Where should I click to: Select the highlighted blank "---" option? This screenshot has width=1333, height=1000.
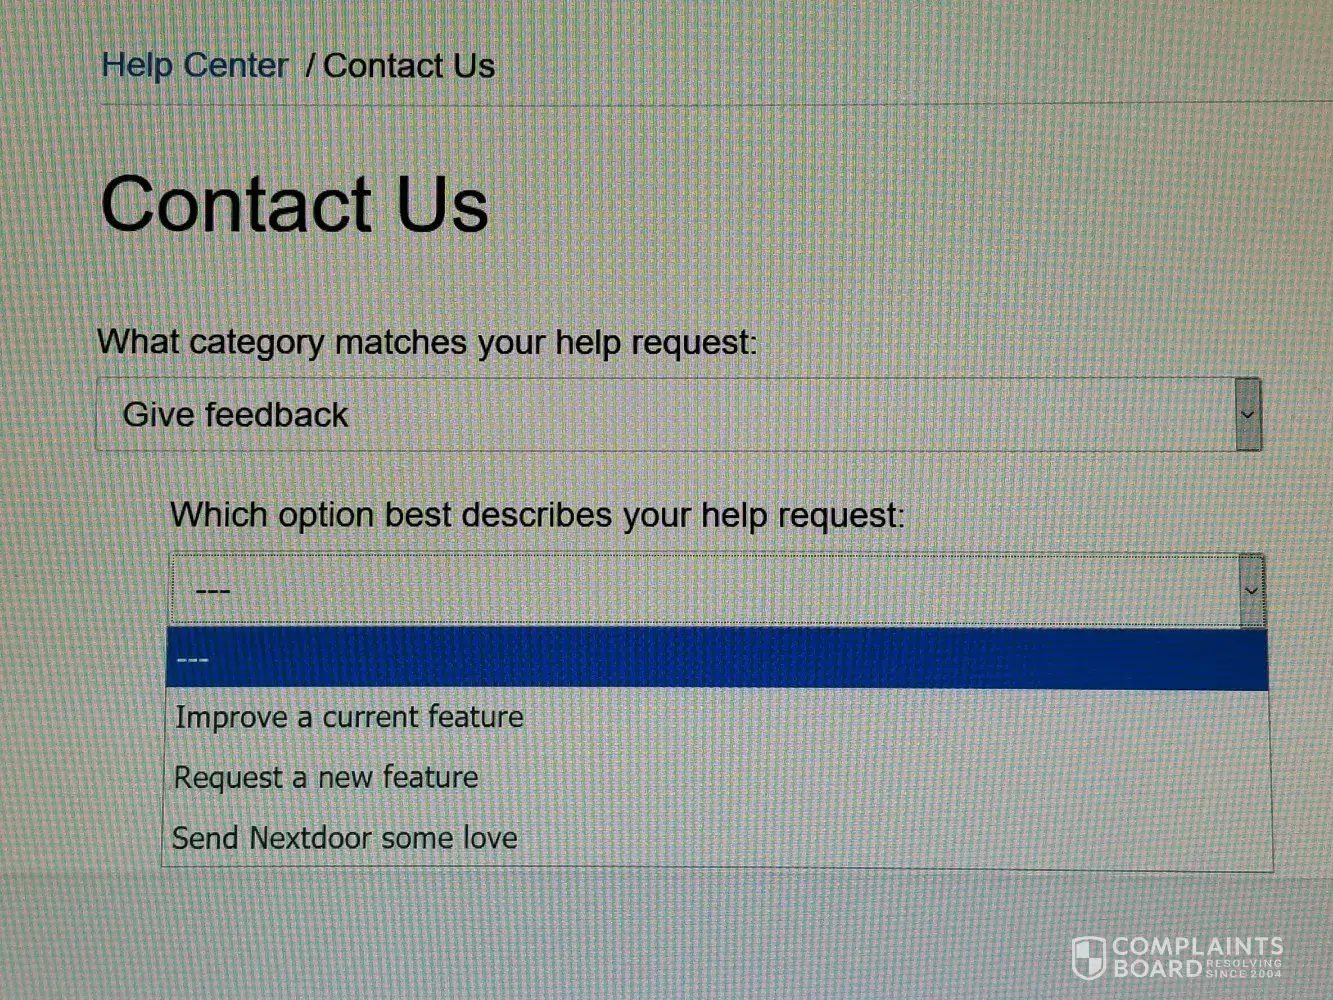click(x=716, y=660)
